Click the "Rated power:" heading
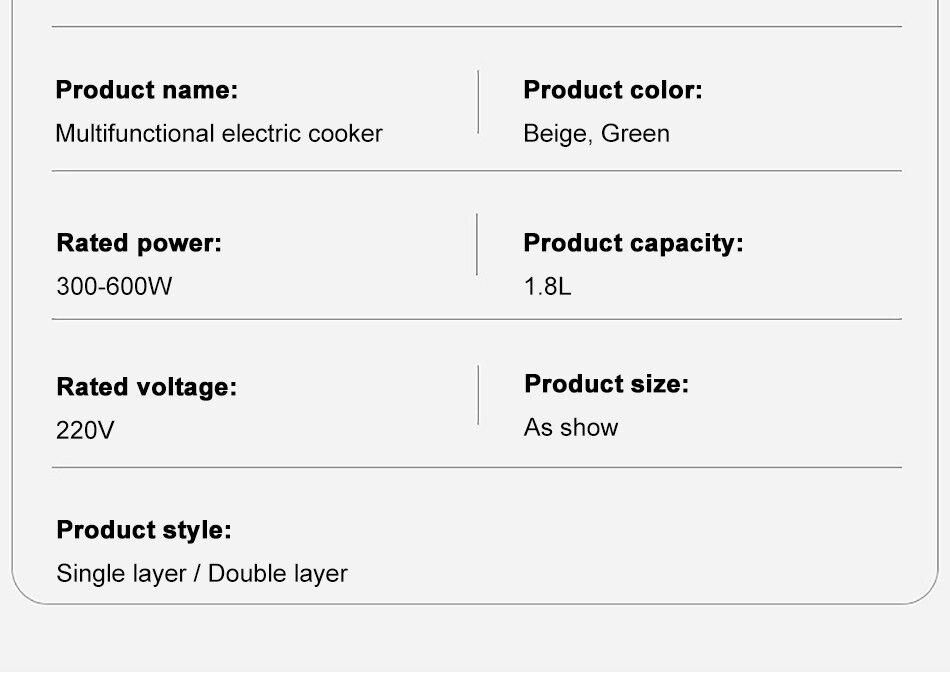Screen dimensions: 950x683 click(139, 243)
